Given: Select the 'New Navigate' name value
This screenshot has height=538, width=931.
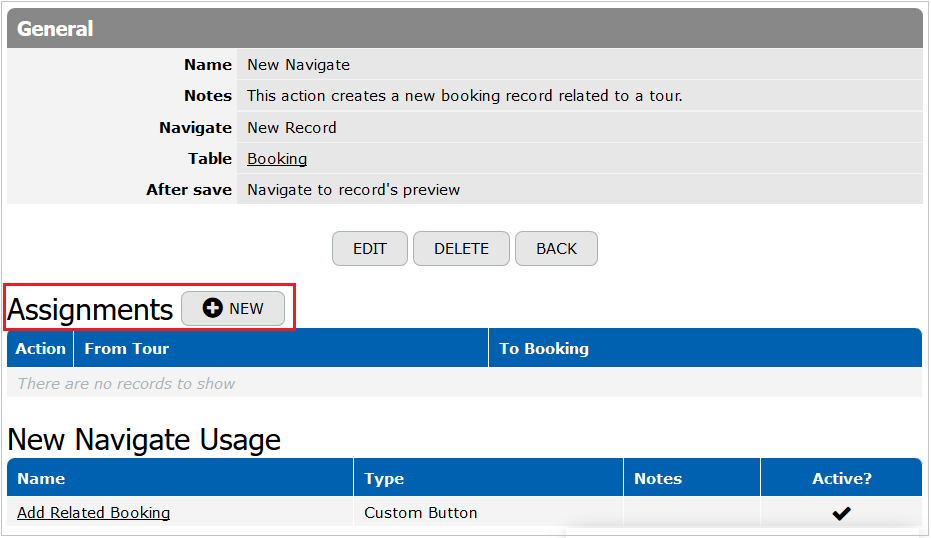Looking at the screenshot, I should (298, 65).
